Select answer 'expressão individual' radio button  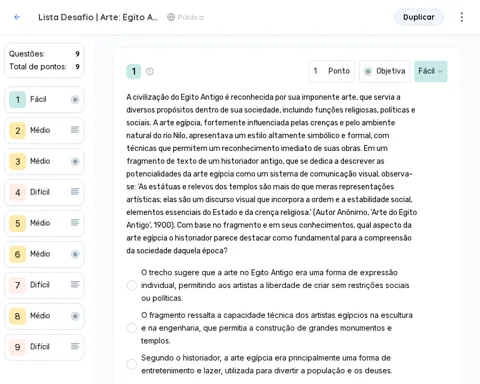(132, 285)
